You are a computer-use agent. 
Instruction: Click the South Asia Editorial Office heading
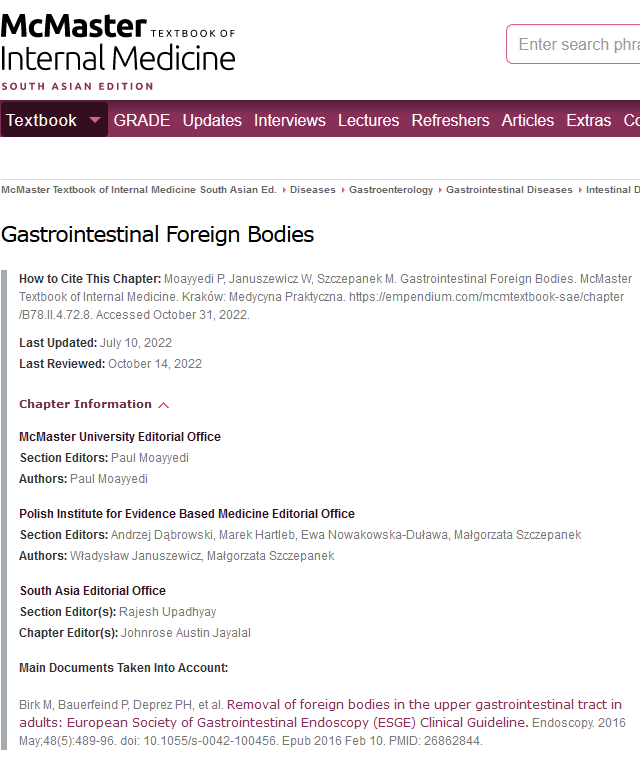(93, 591)
